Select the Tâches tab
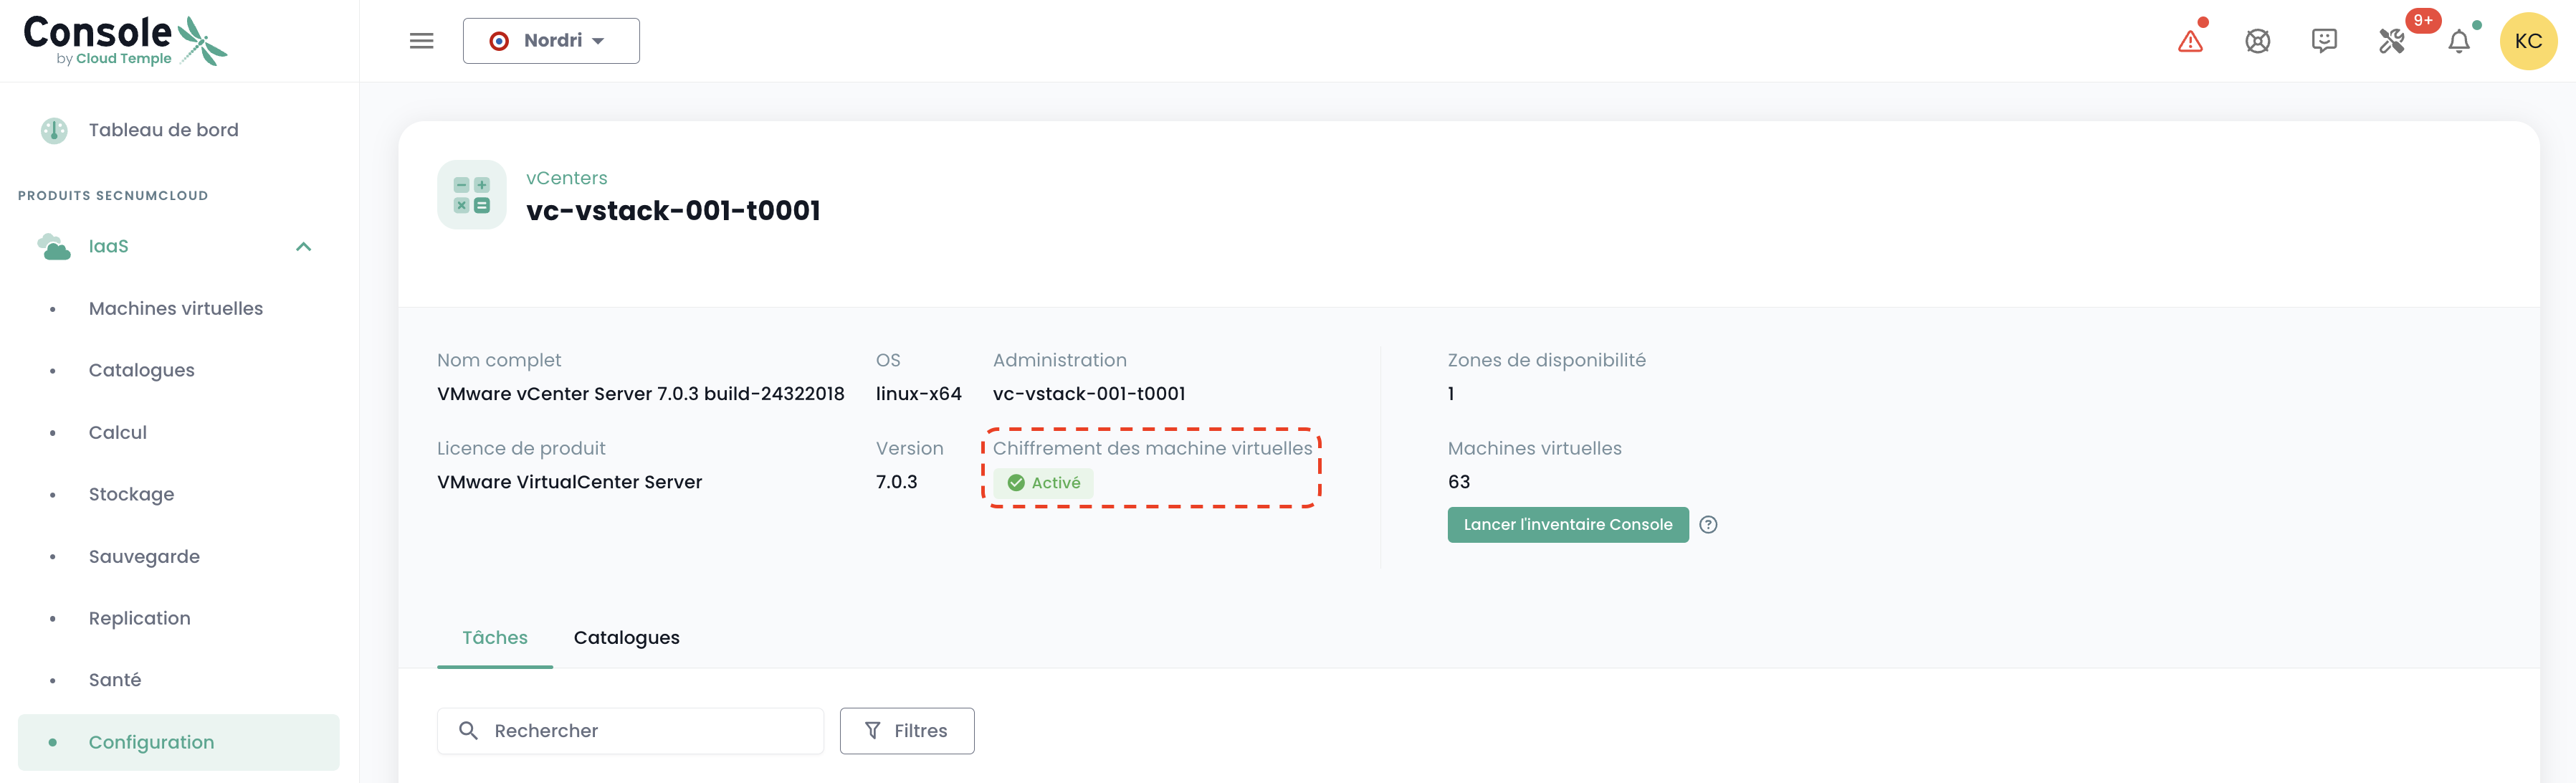2576x783 pixels. coord(494,638)
